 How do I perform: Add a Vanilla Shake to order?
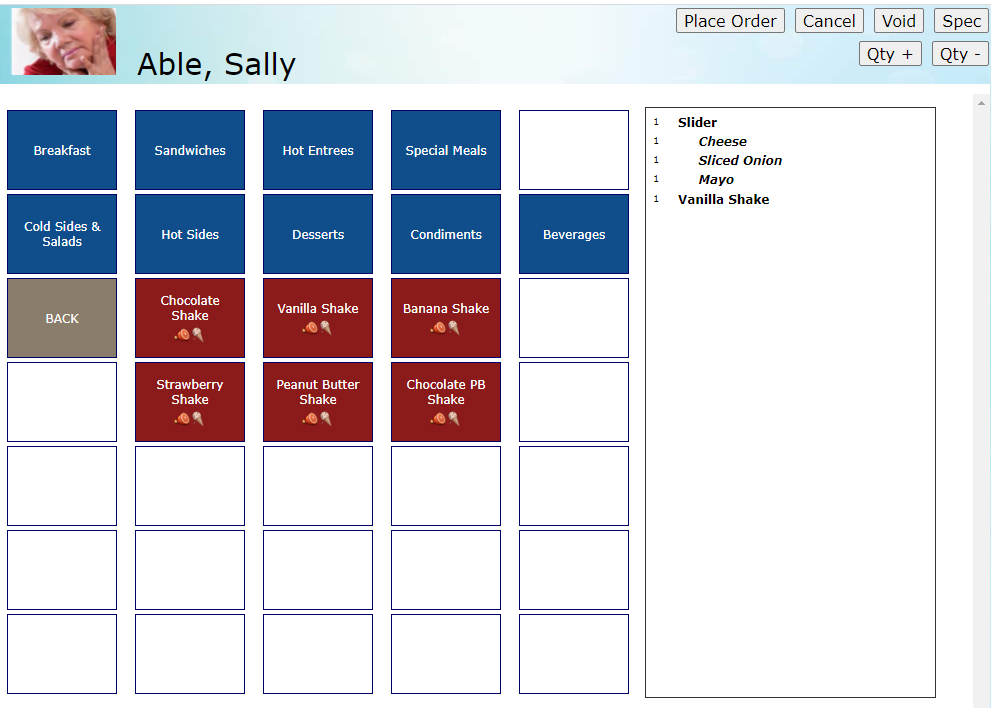coord(318,318)
